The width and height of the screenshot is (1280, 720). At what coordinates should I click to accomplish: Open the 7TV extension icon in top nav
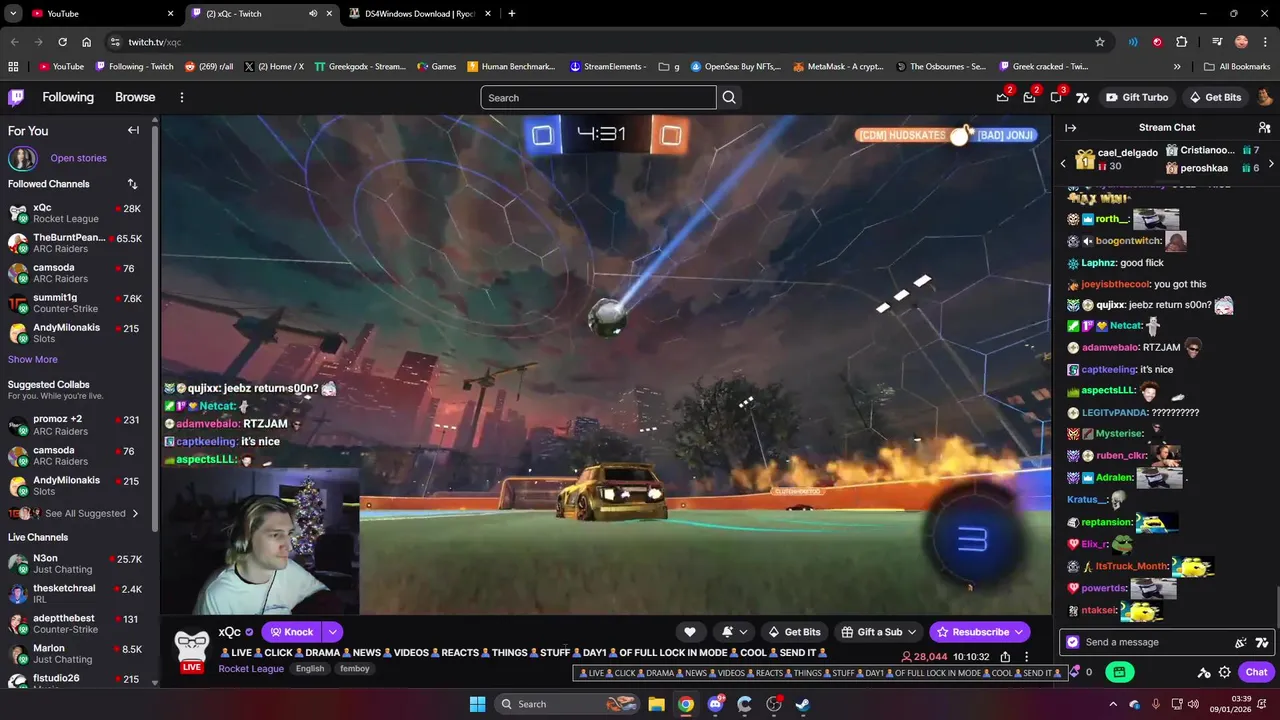click(x=1082, y=97)
